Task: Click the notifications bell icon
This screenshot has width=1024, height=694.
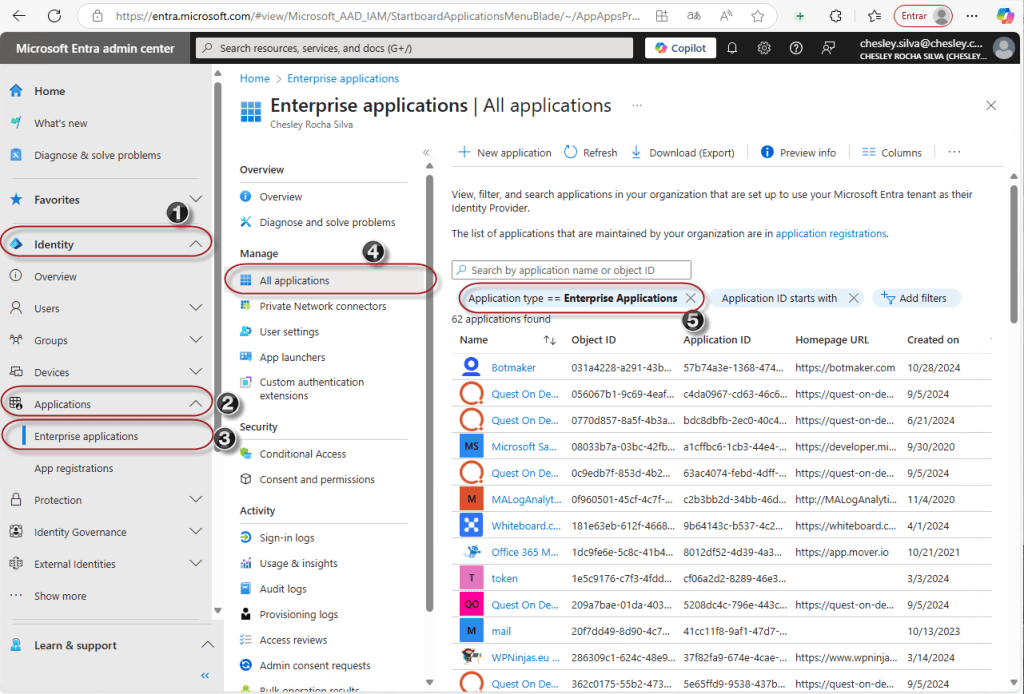Action: point(732,48)
